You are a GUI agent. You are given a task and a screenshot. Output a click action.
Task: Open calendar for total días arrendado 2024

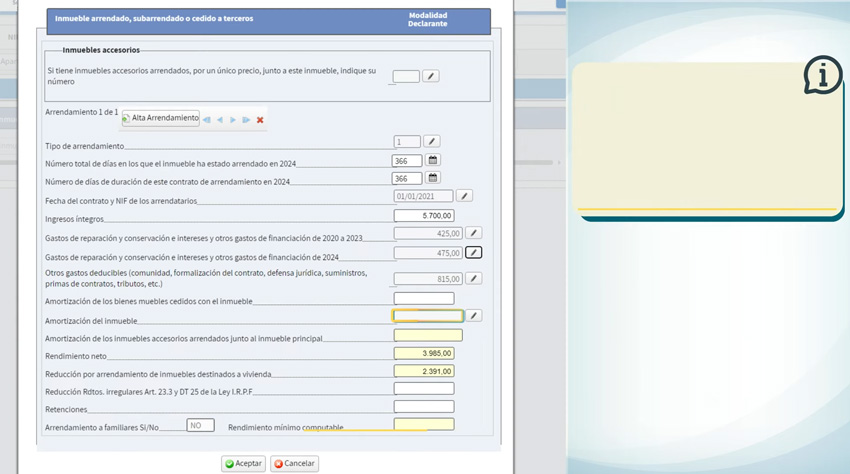[433, 160]
